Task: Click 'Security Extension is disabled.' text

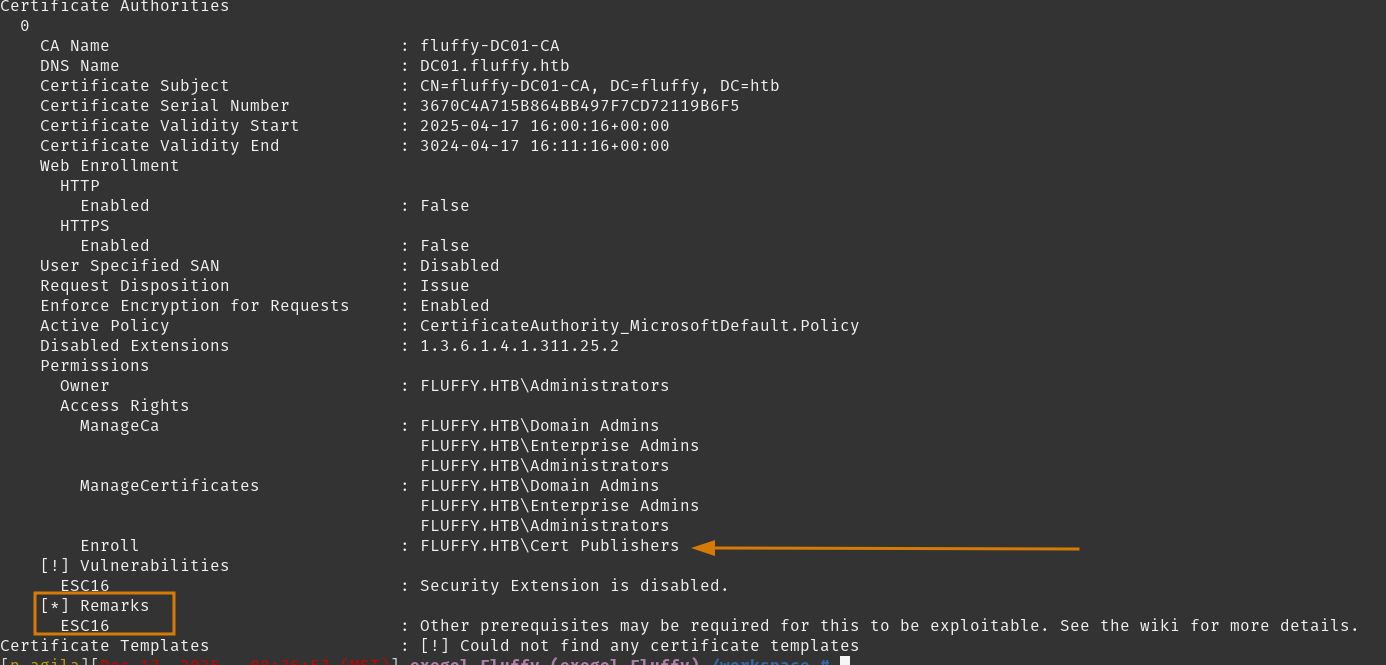Action: point(574,586)
